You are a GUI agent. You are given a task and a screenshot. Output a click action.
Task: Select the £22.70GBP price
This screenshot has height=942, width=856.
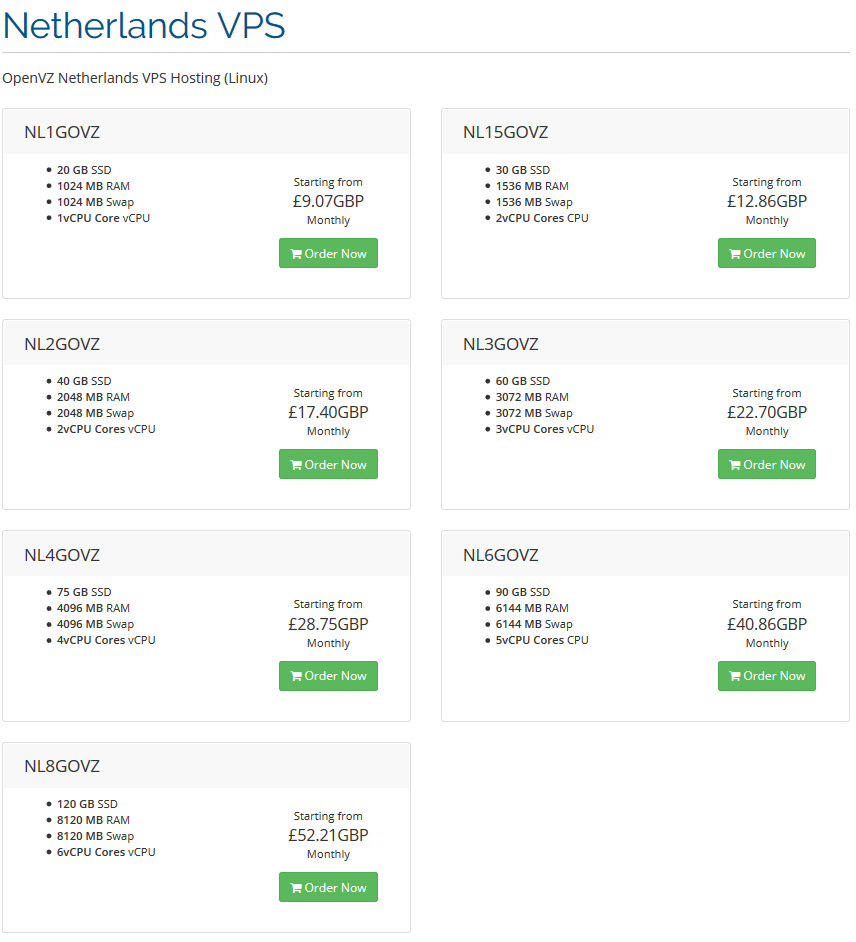click(766, 412)
